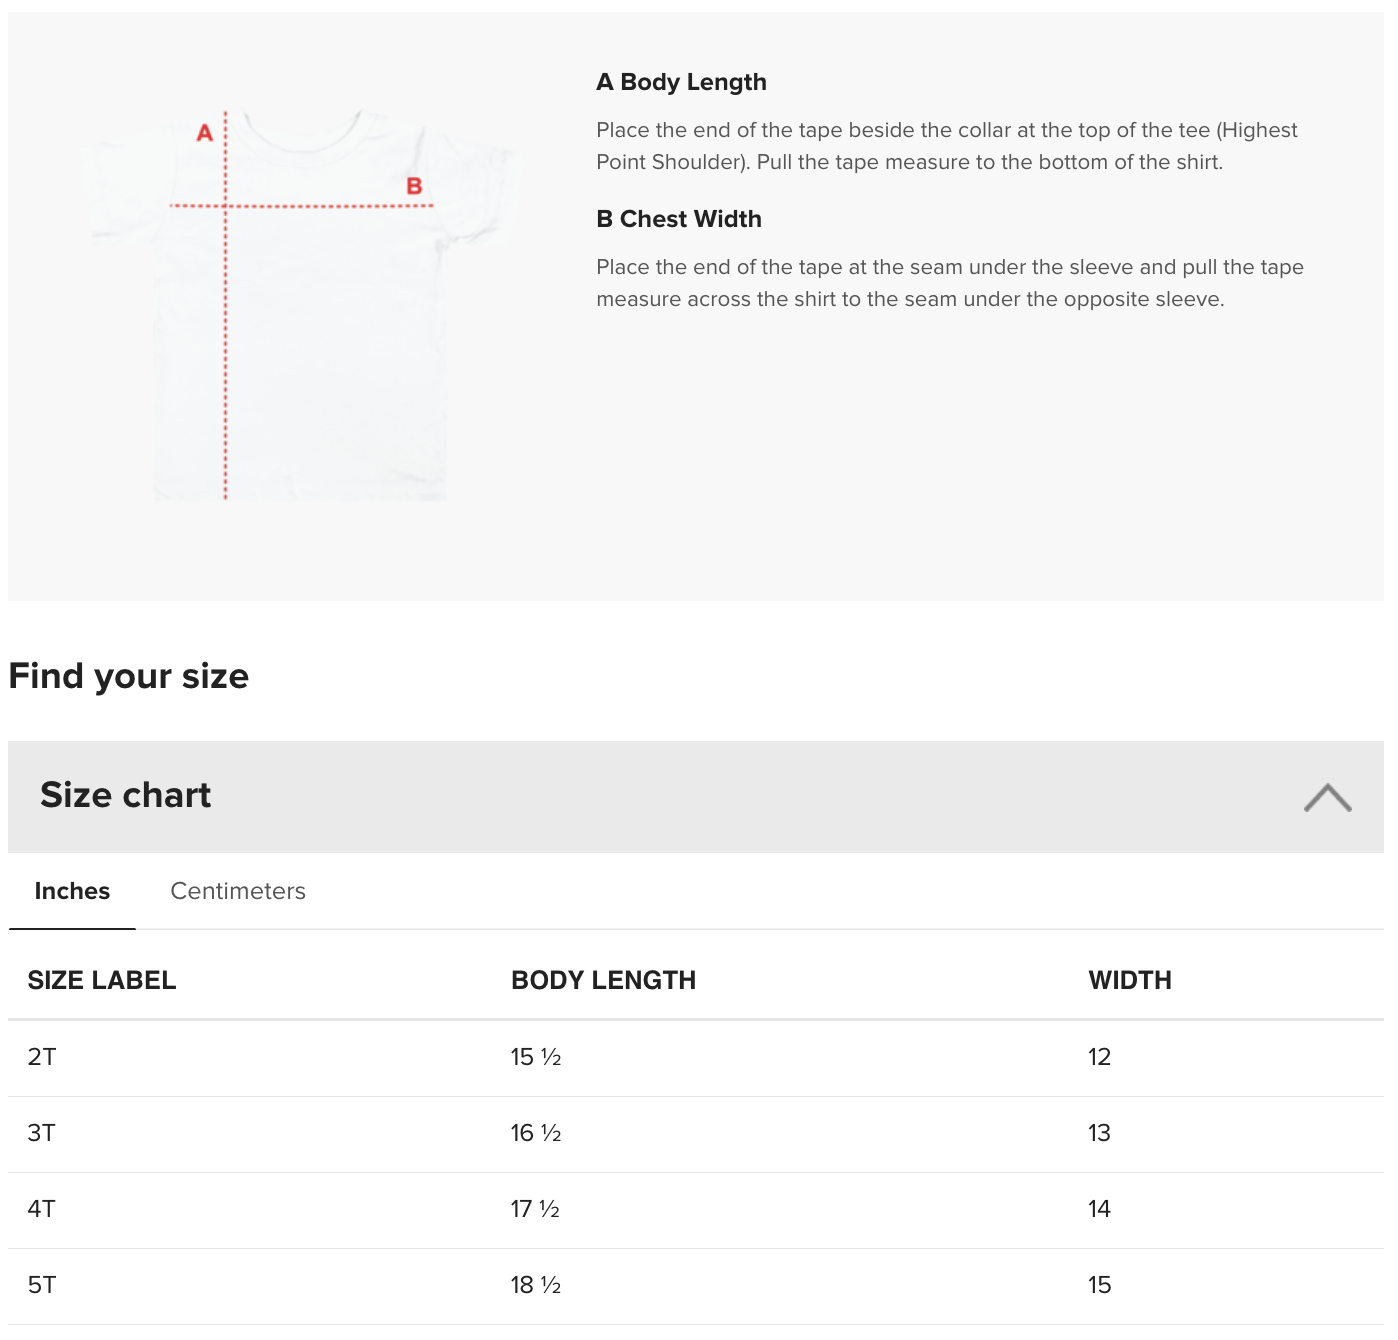Image resolution: width=1398 pixels, height=1340 pixels.
Task: Click the WIDTH column header
Action: coord(1130,980)
